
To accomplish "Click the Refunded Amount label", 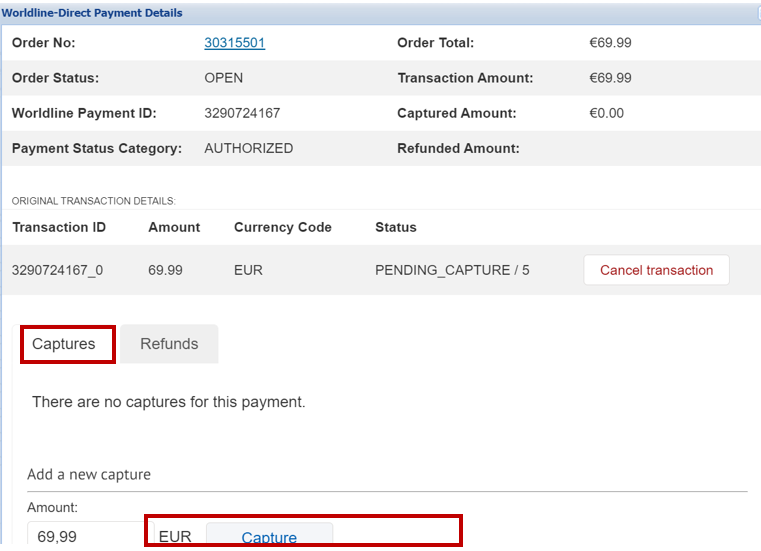I will (458, 148).
